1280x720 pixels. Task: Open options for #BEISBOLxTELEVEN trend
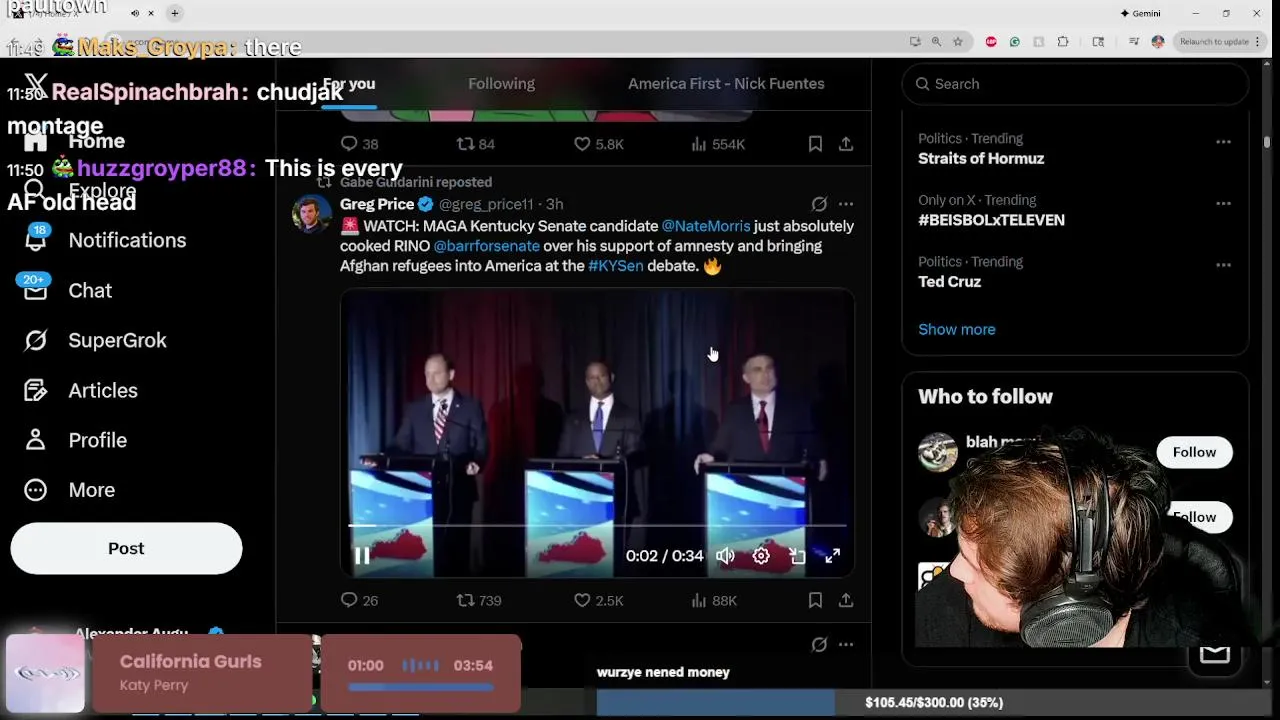[1223, 203]
